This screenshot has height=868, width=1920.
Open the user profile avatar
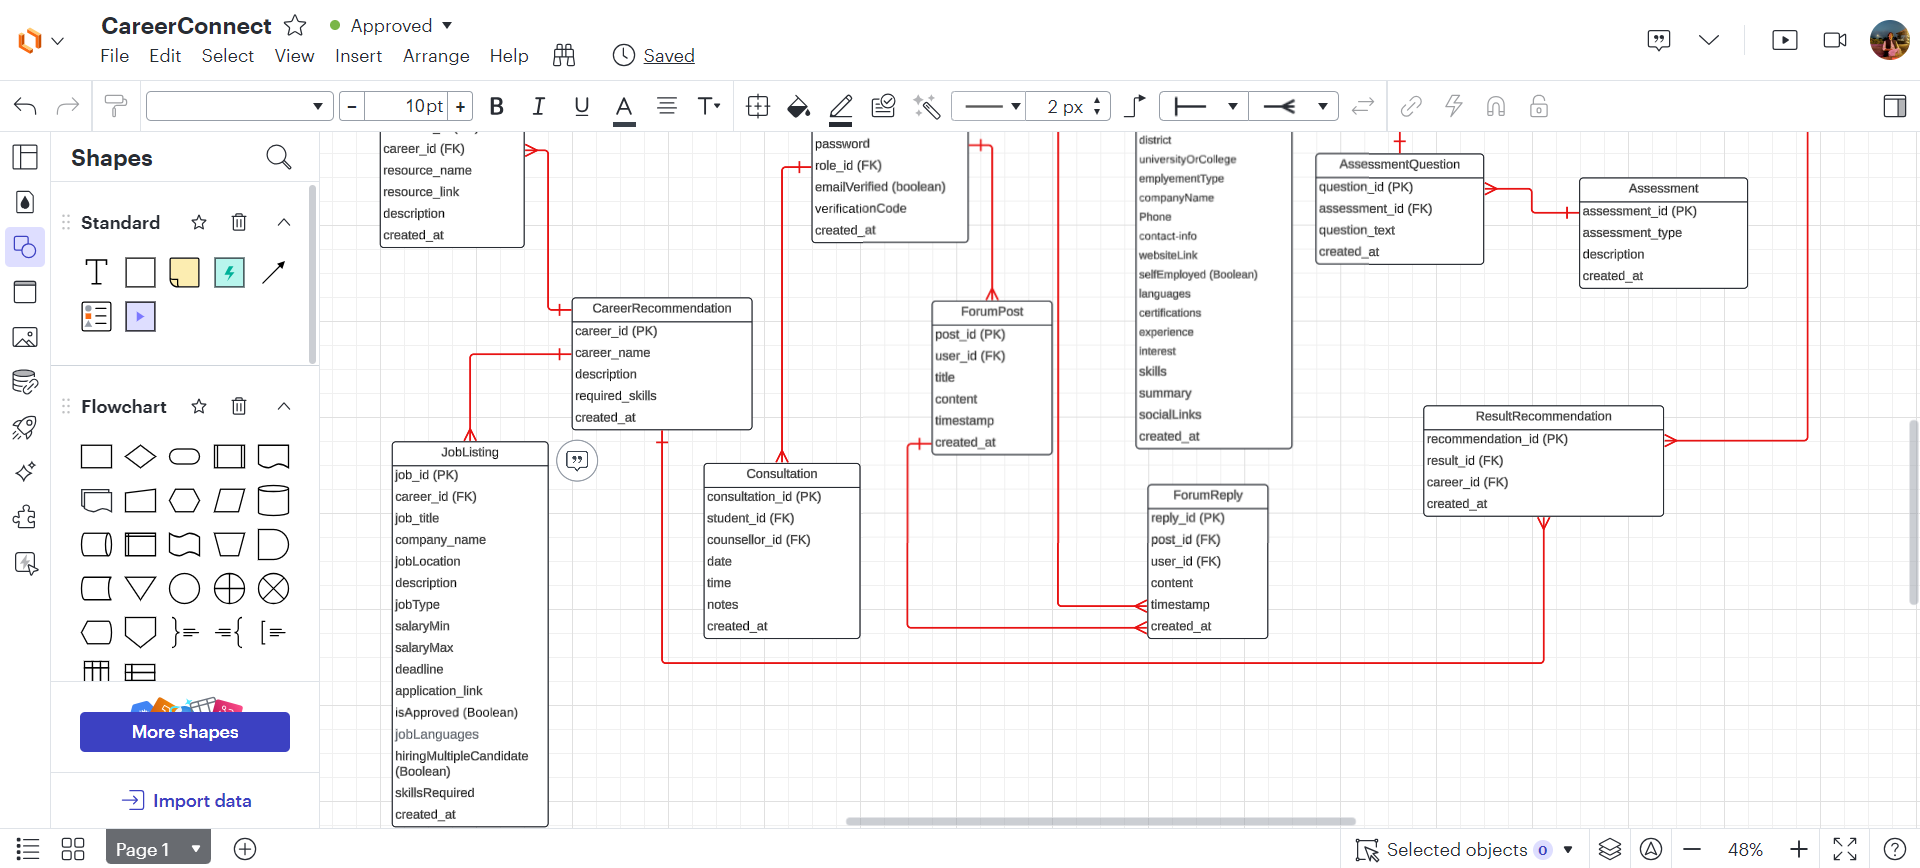(x=1890, y=40)
